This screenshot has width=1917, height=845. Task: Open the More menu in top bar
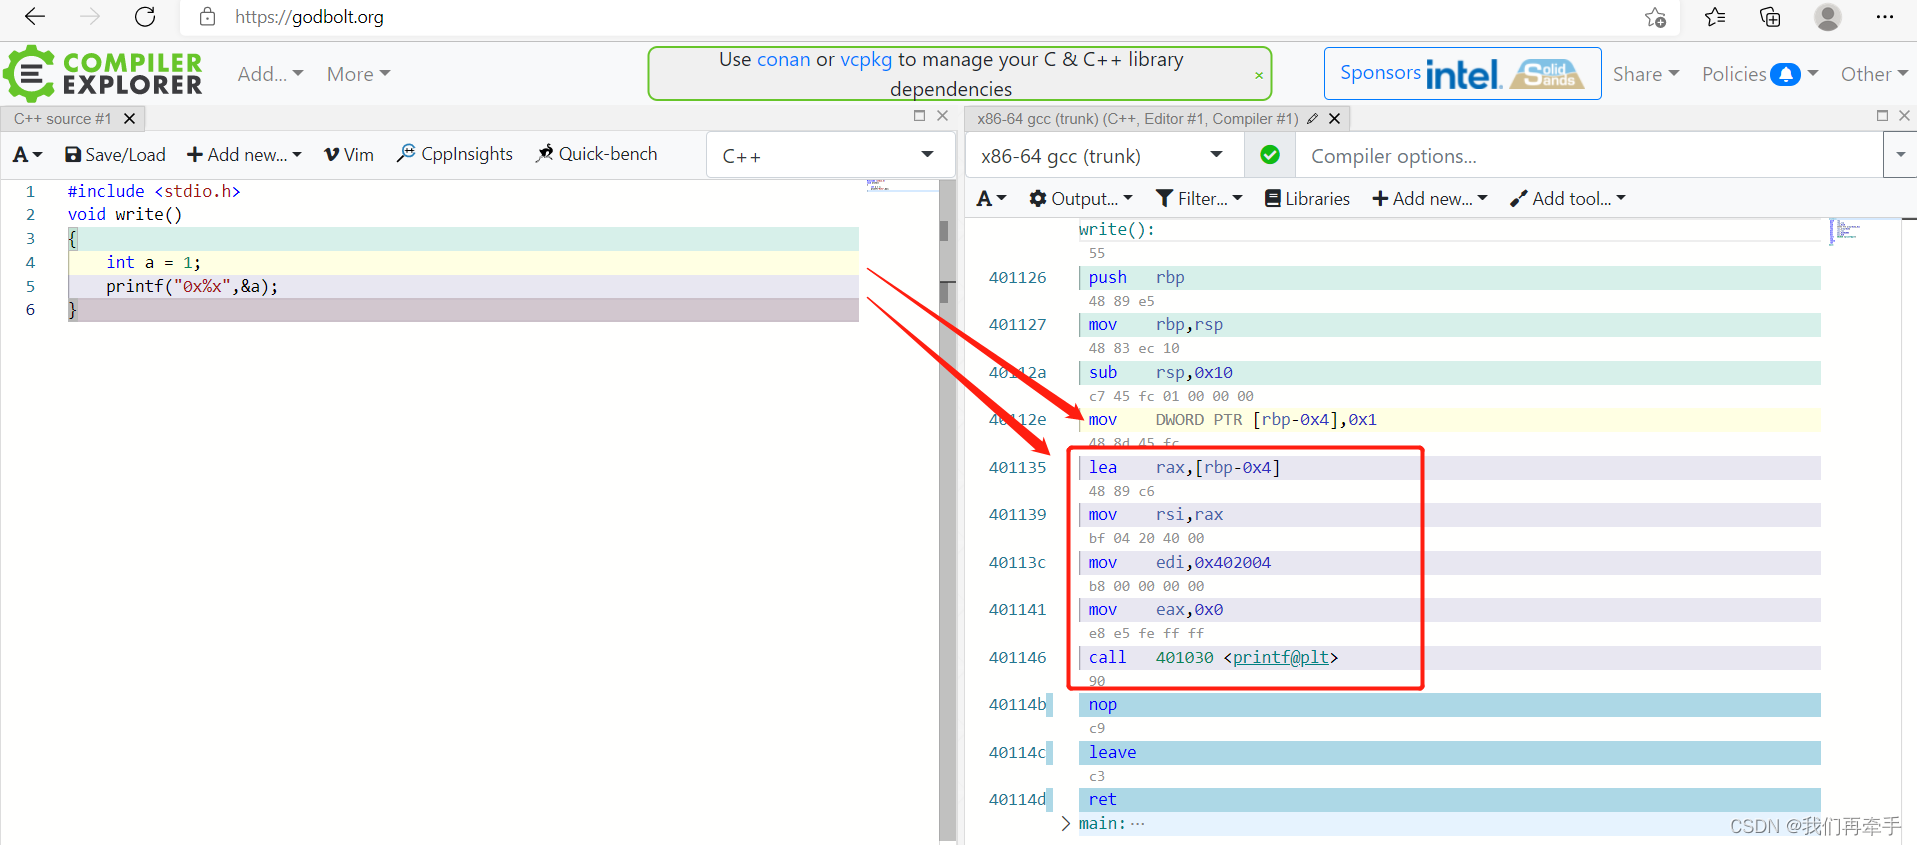click(x=358, y=74)
